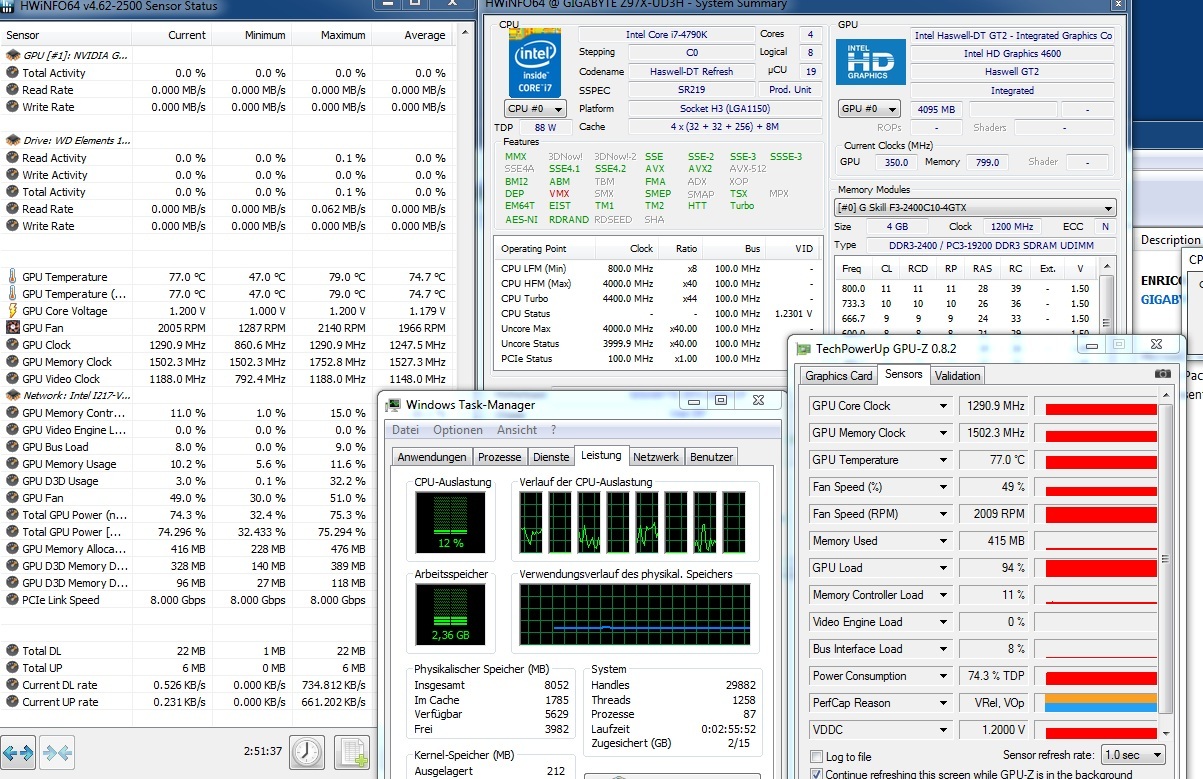
Task: Click the Prod. Unit button
Action: (790, 90)
